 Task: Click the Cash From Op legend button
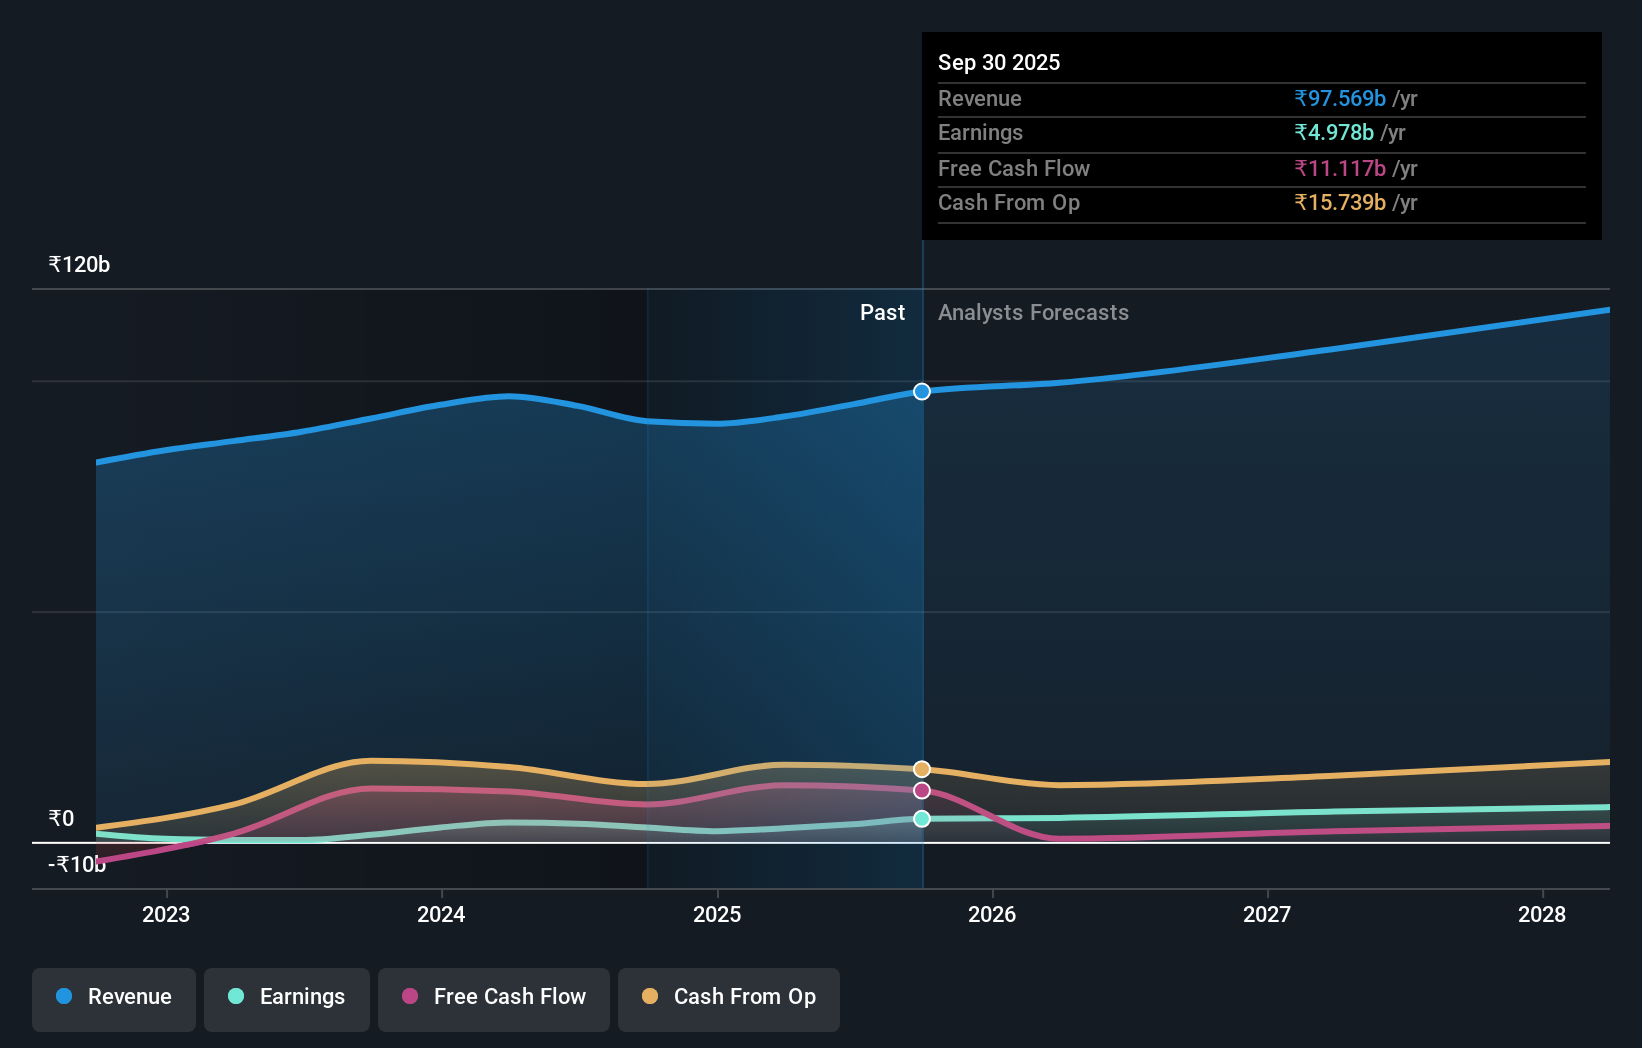(x=728, y=997)
